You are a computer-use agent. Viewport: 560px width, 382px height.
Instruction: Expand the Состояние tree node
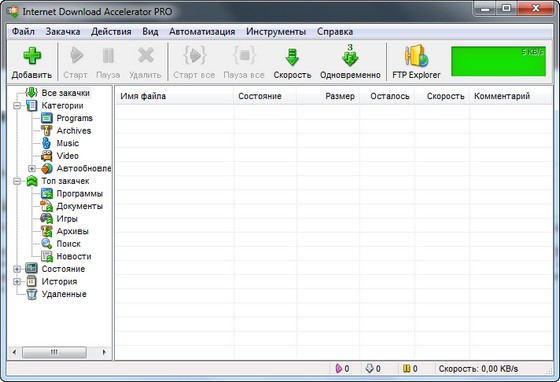point(17,269)
